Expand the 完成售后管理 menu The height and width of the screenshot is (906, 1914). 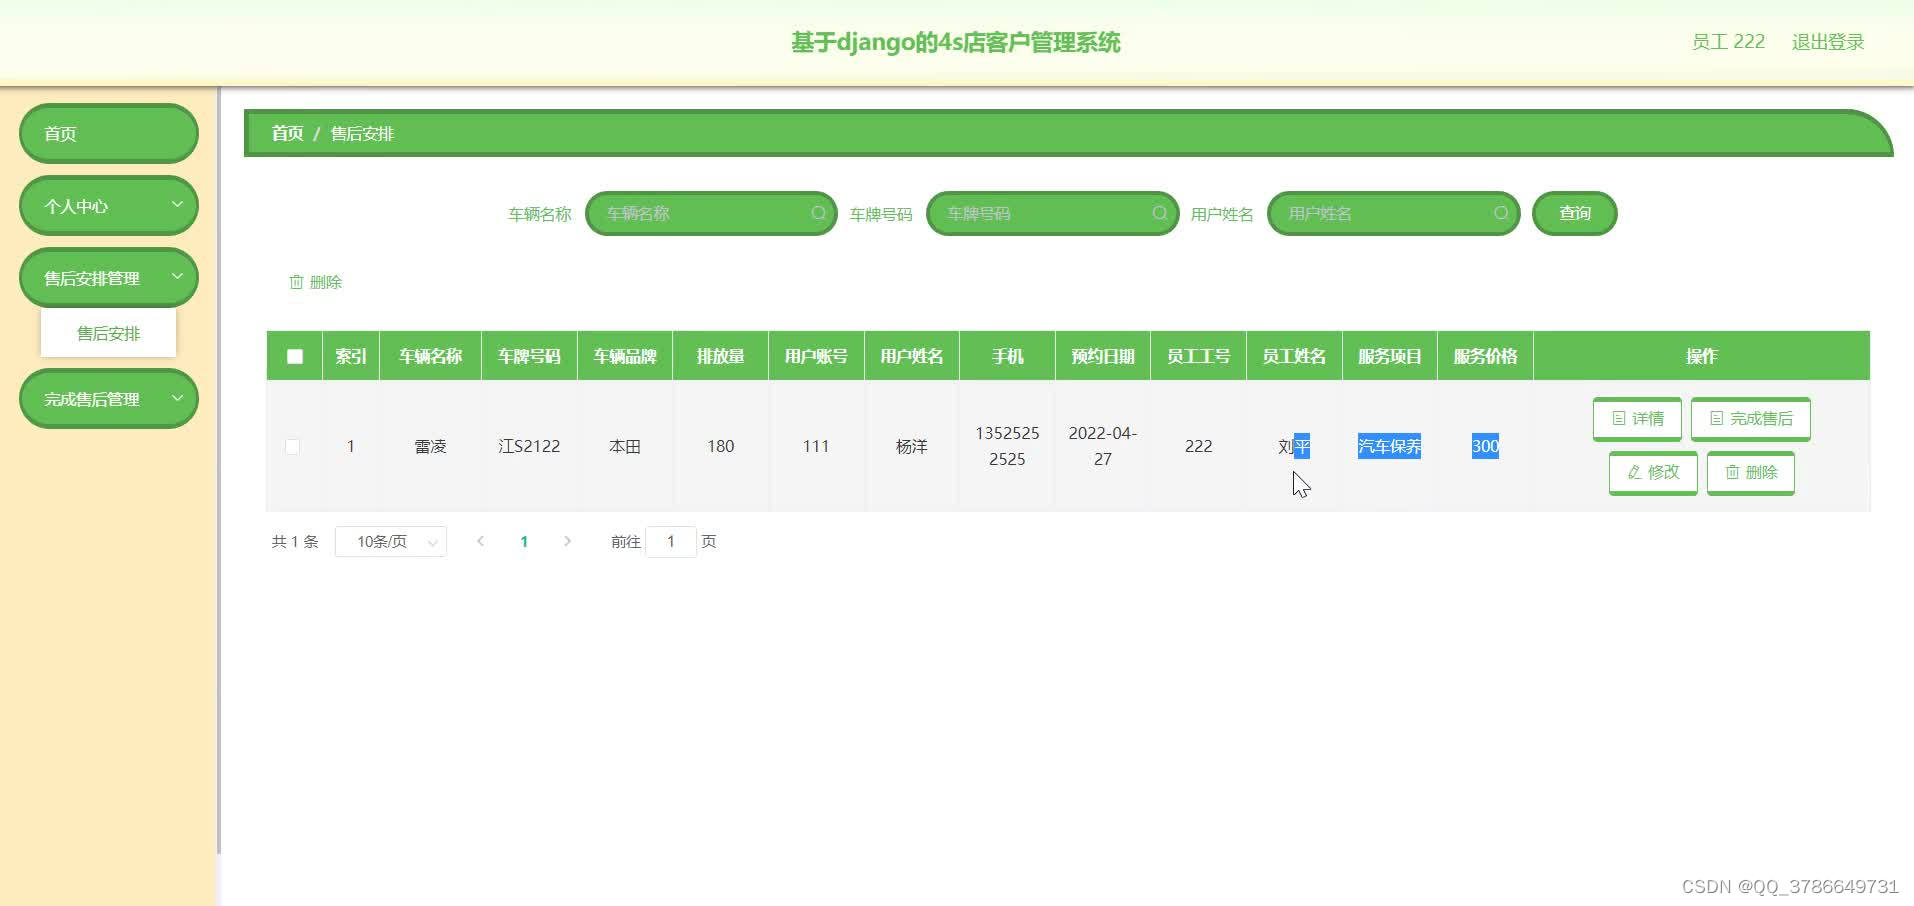click(109, 399)
